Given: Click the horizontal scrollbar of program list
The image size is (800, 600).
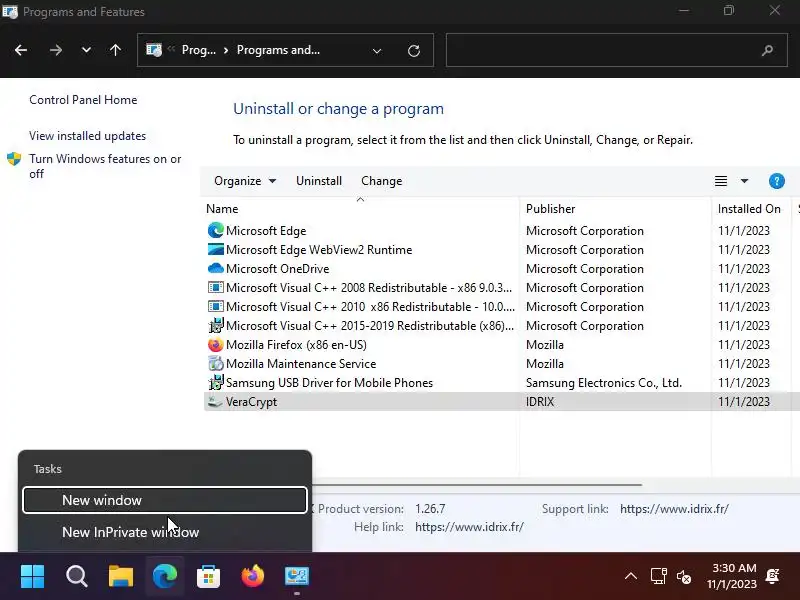Looking at the screenshot, I should (477, 485).
